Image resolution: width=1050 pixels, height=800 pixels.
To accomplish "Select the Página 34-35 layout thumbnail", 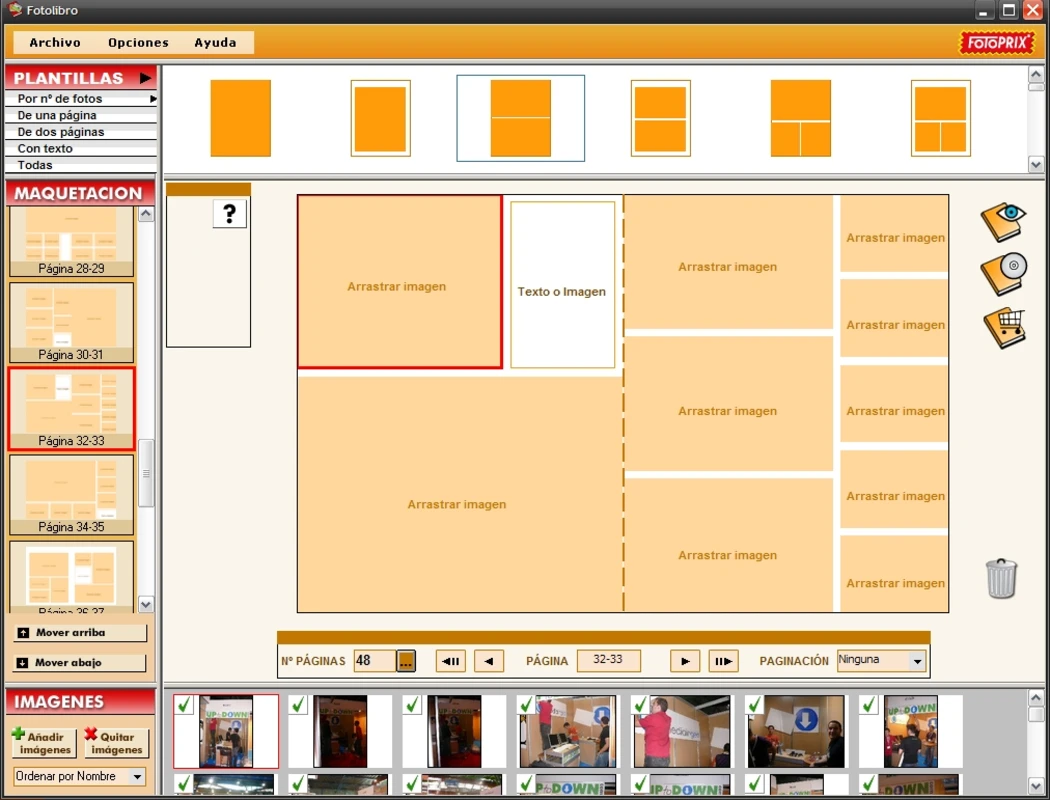I will pyautogui.click(x=71, y=495).
